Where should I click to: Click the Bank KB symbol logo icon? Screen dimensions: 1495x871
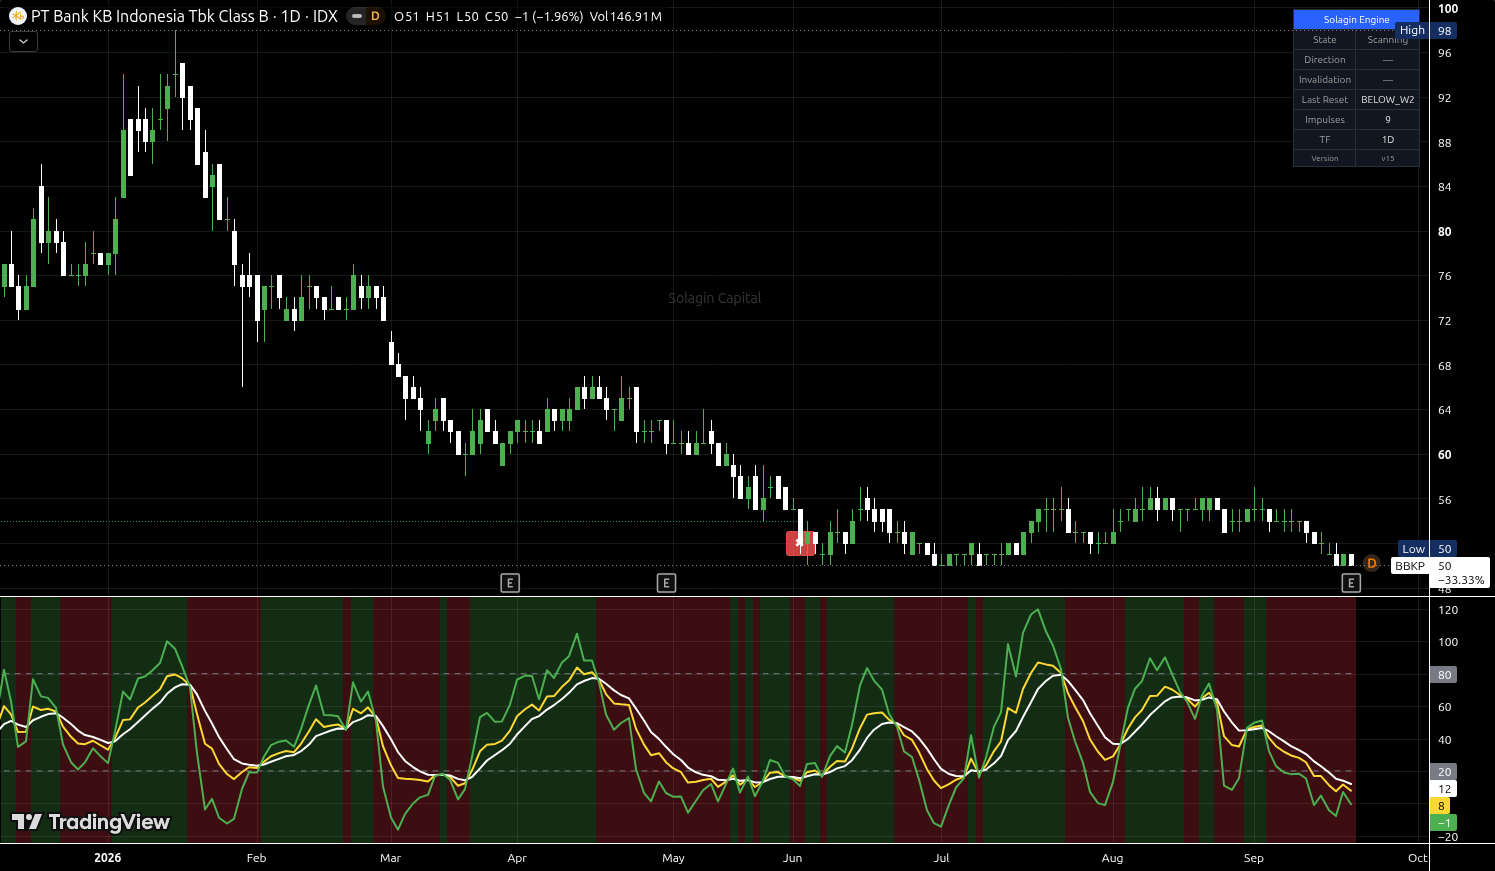point(17,16)
